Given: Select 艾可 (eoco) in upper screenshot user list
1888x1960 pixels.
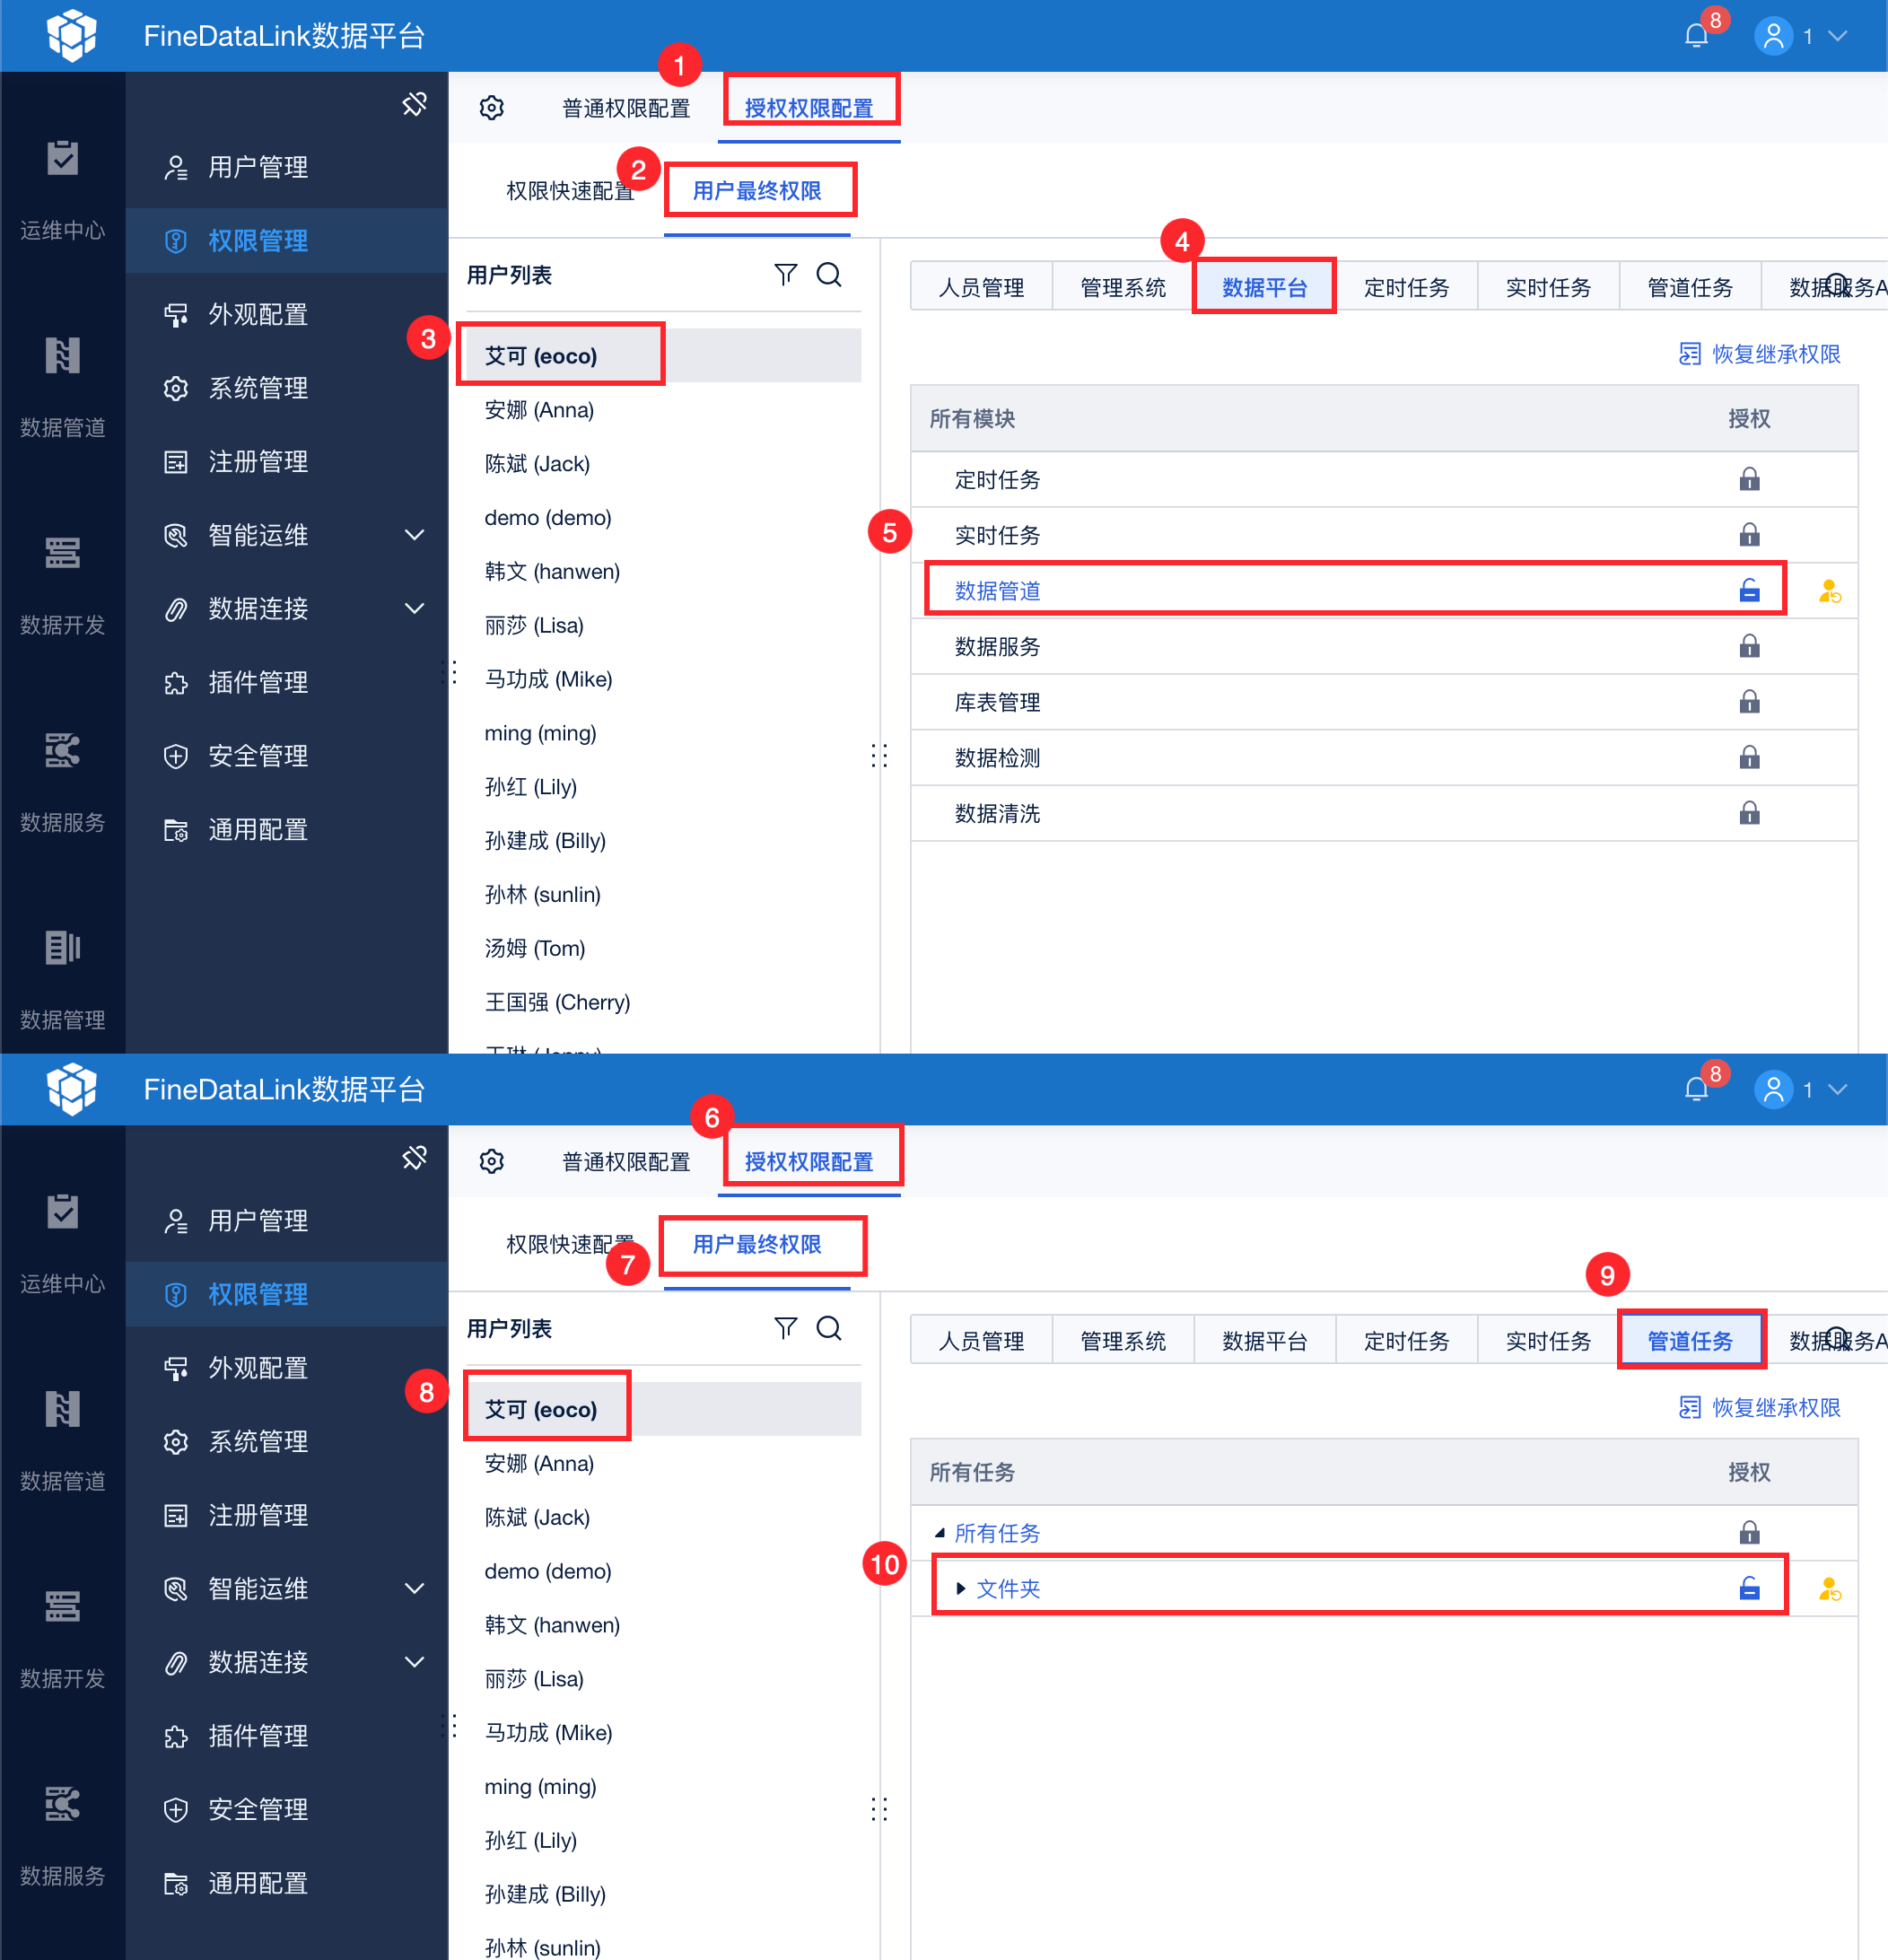Looking at the screenshot, I should [x=662, y=356].
